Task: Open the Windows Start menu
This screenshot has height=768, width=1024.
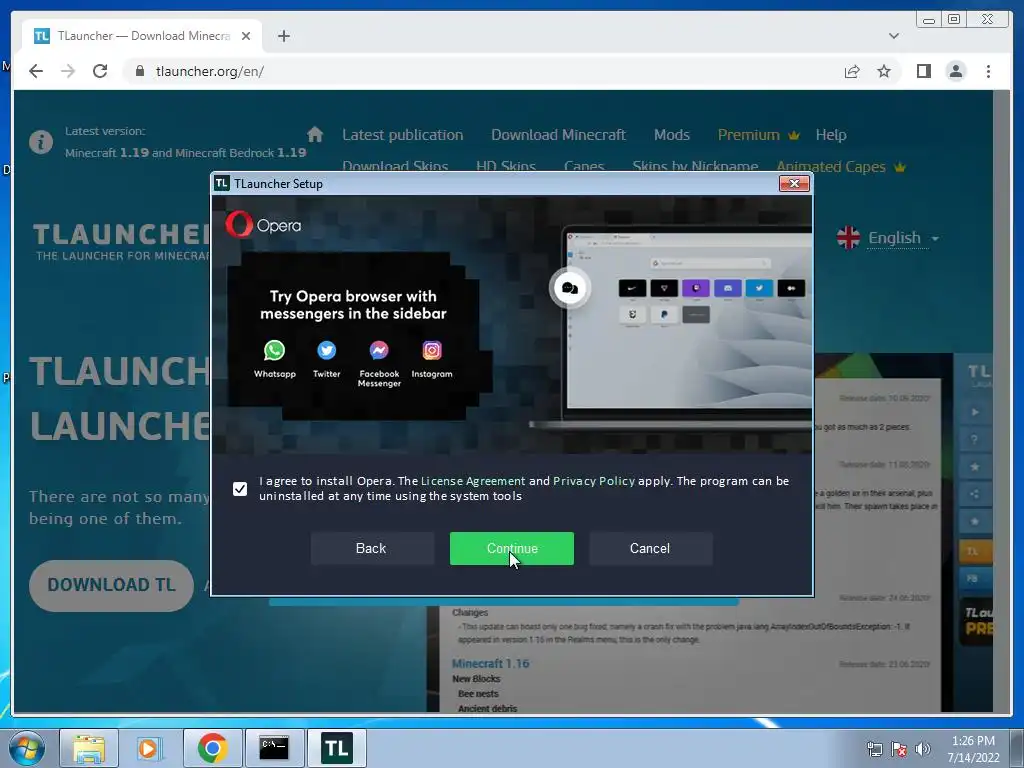Action: [26, 748]
